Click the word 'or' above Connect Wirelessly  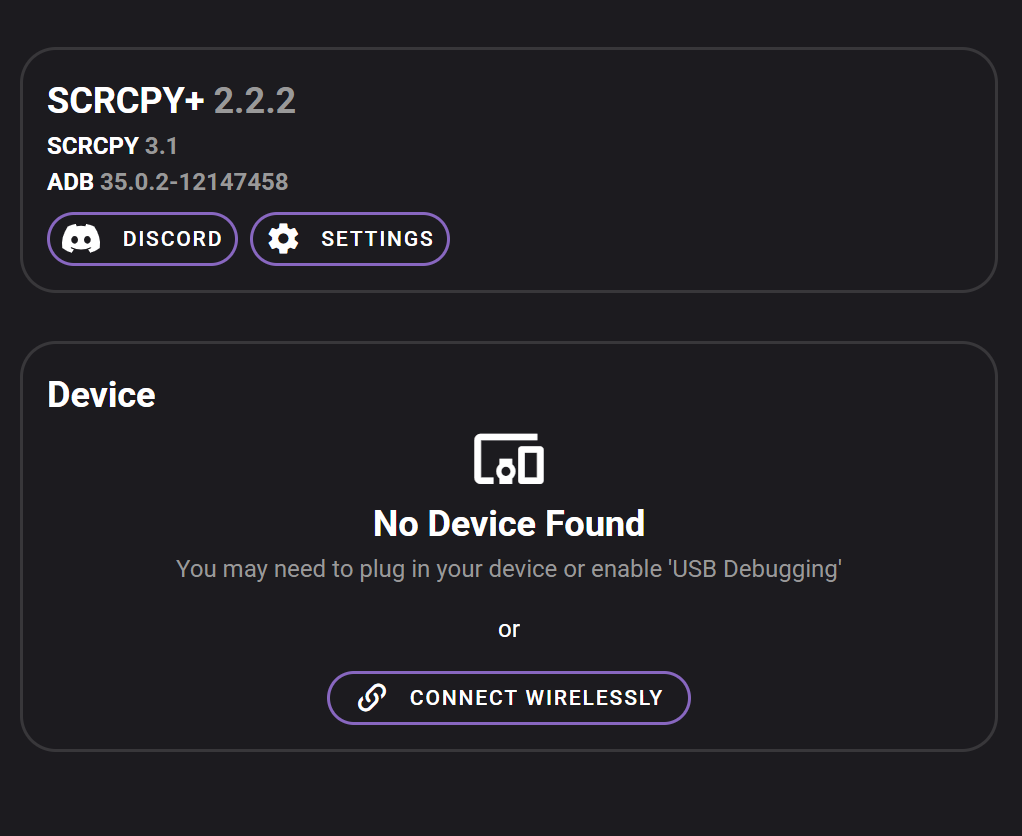[x=509, y=629]
